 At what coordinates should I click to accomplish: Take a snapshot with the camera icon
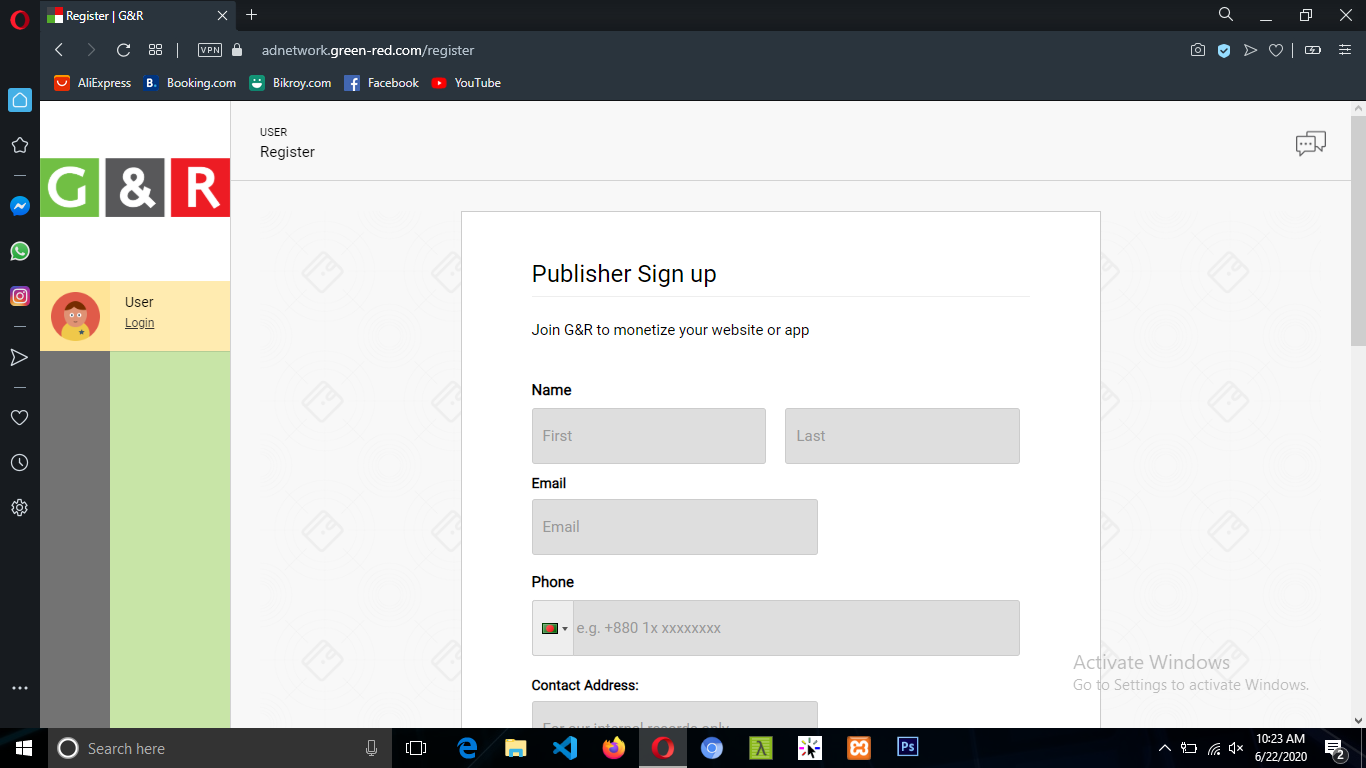(1198, 50)
